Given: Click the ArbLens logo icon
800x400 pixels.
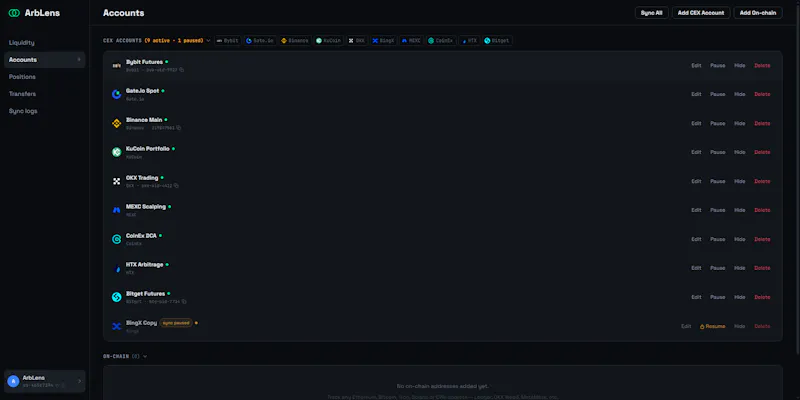Looking at the screenshot, I should [14, 13].
